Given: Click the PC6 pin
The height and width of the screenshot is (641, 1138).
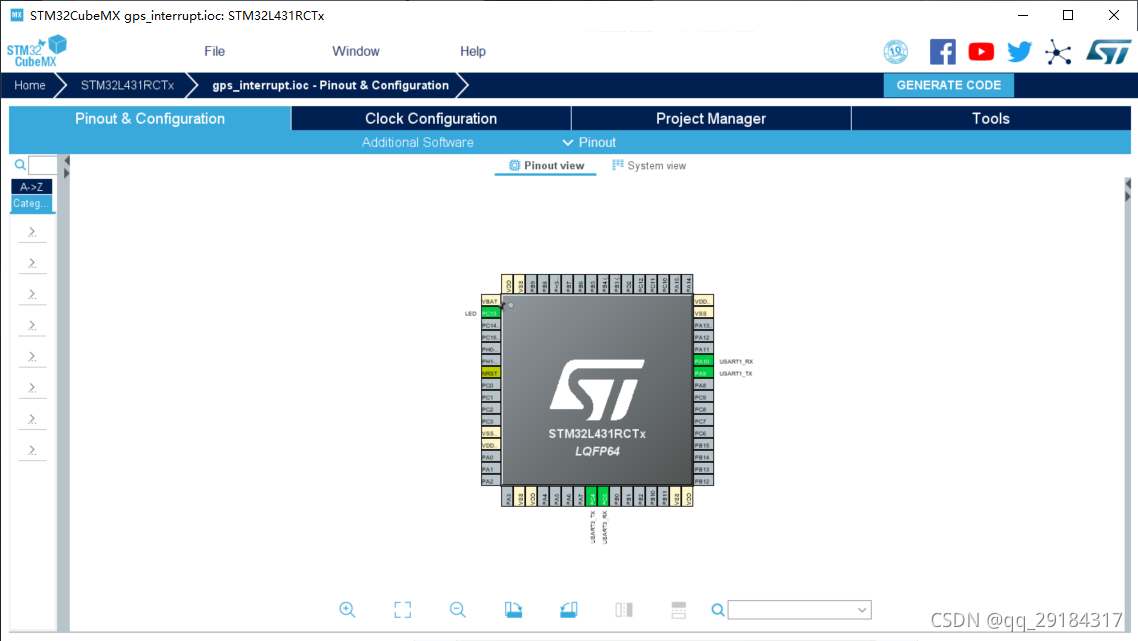Looking at the screenshot, I should [703, 433].
